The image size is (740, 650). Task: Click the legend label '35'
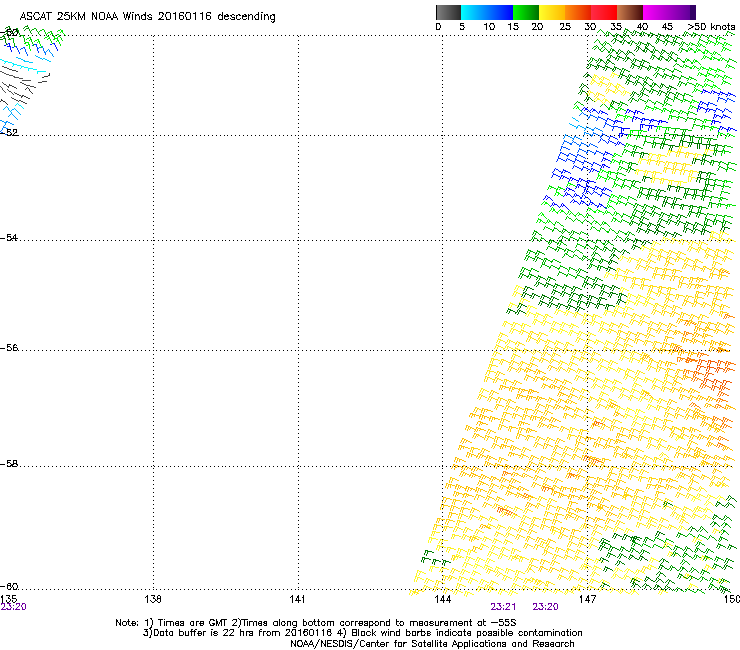616,27
